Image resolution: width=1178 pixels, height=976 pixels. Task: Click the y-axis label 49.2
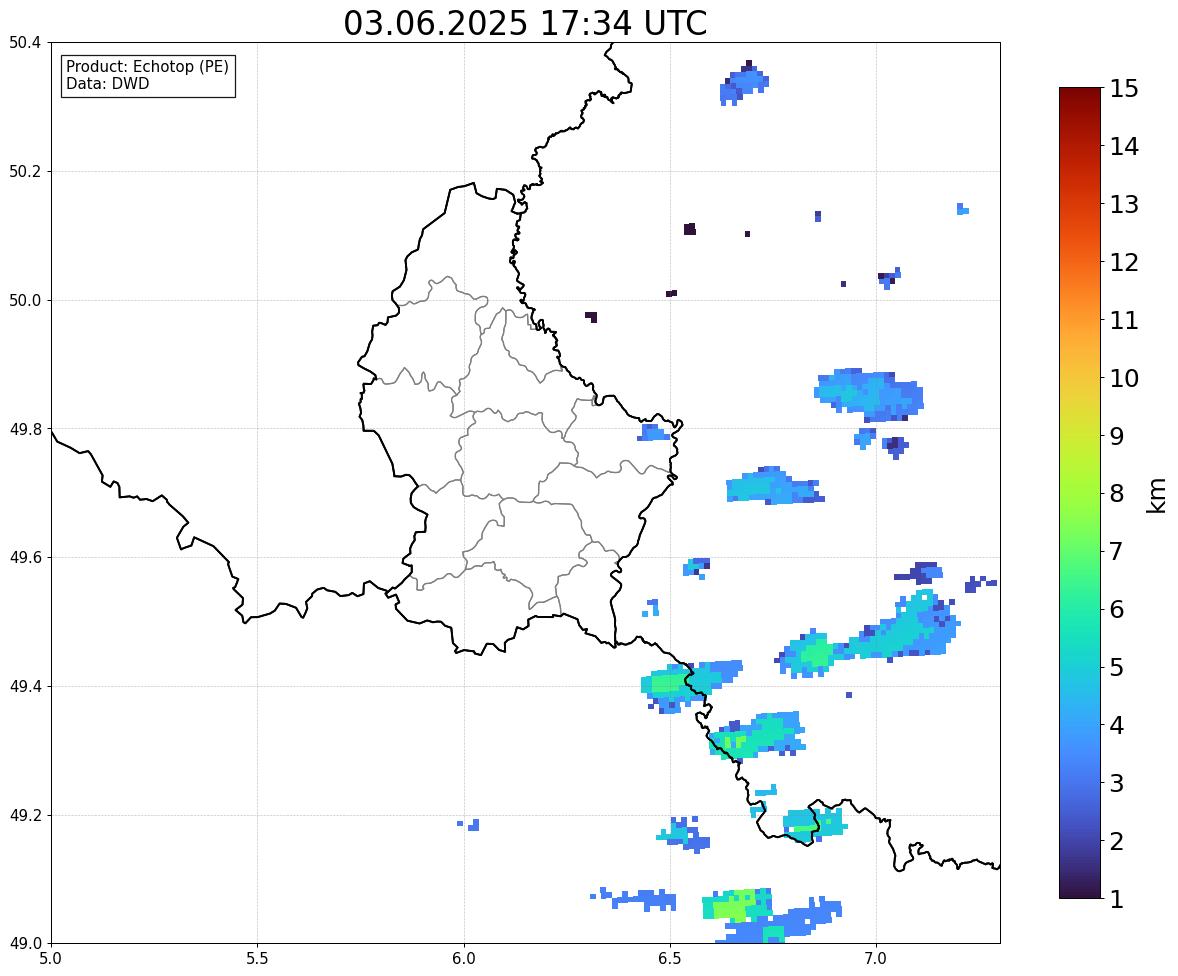[25, 815]
